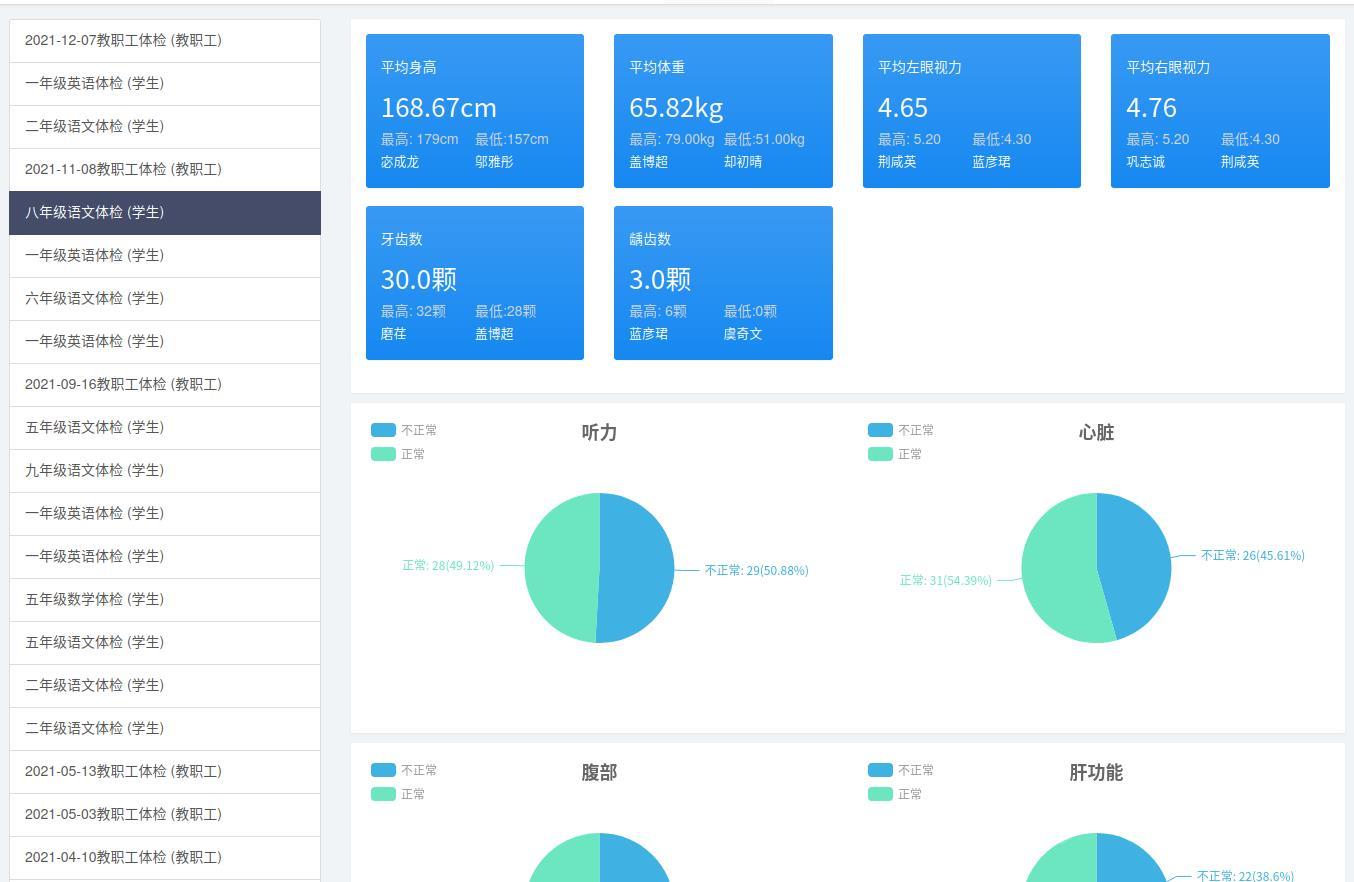Click 最低:51.00kg text
This screenshot has width=1354, height=882.
764,140
